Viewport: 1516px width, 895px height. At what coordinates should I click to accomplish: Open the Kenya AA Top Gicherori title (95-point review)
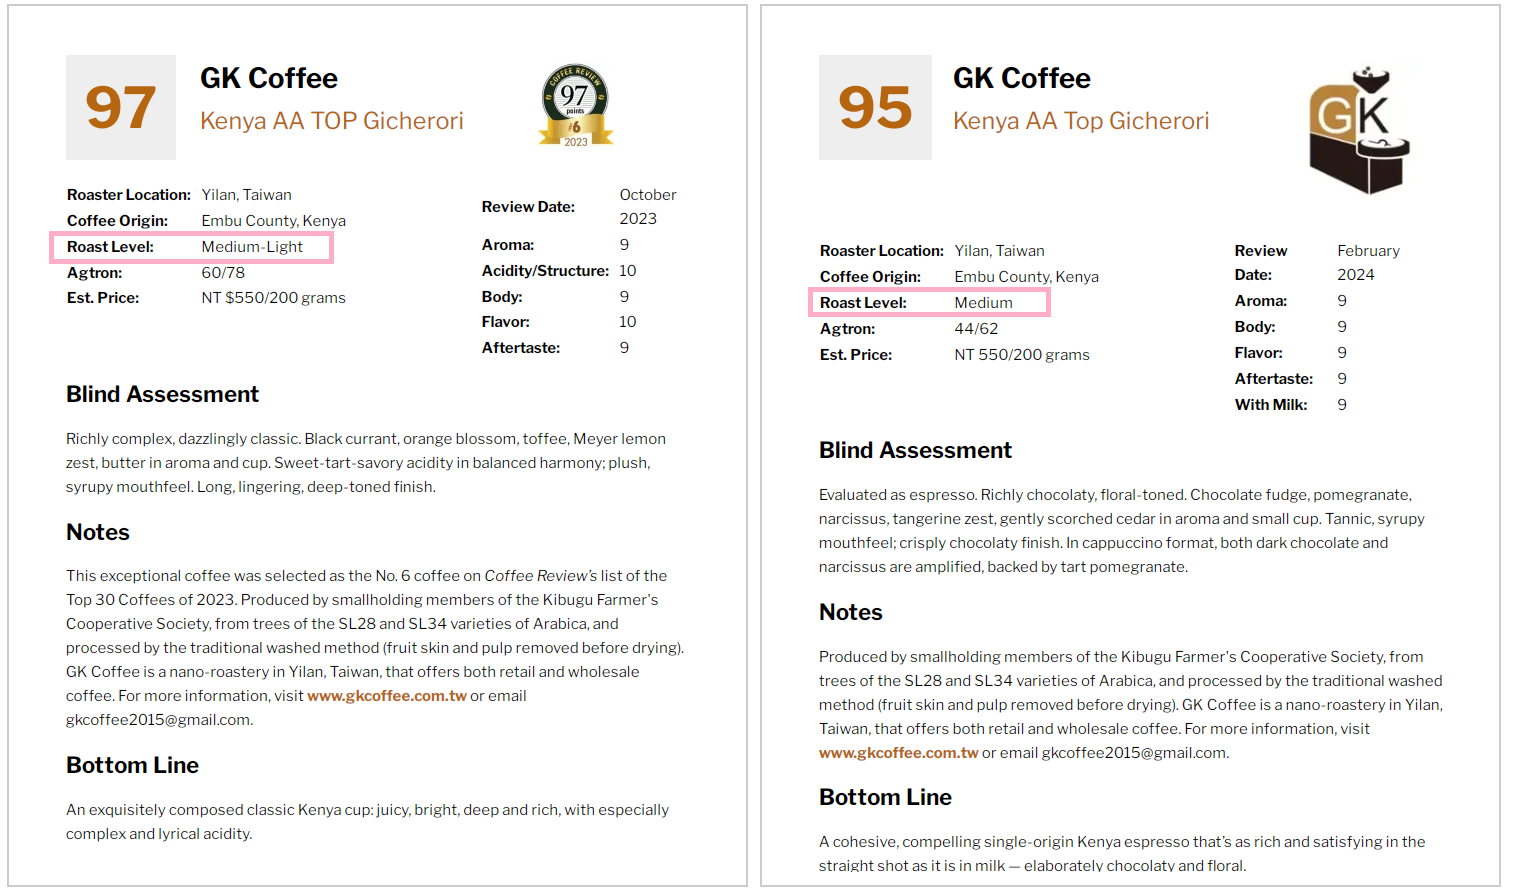1081,121
